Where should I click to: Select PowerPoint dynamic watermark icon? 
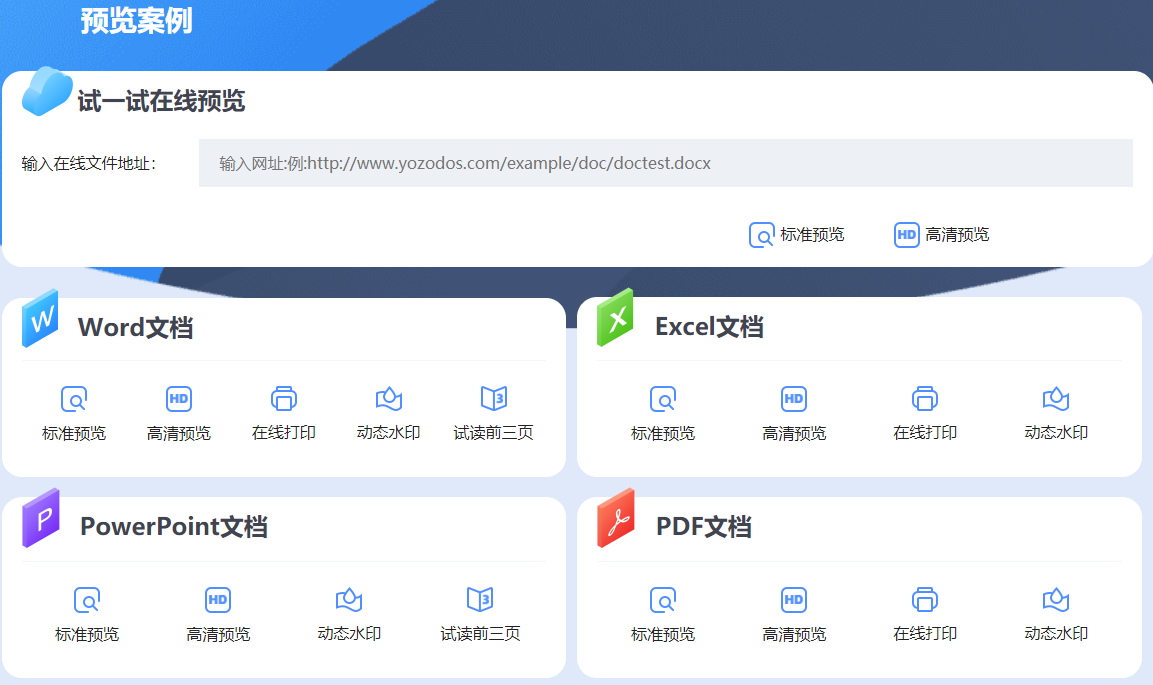click(x=349, y=599)
